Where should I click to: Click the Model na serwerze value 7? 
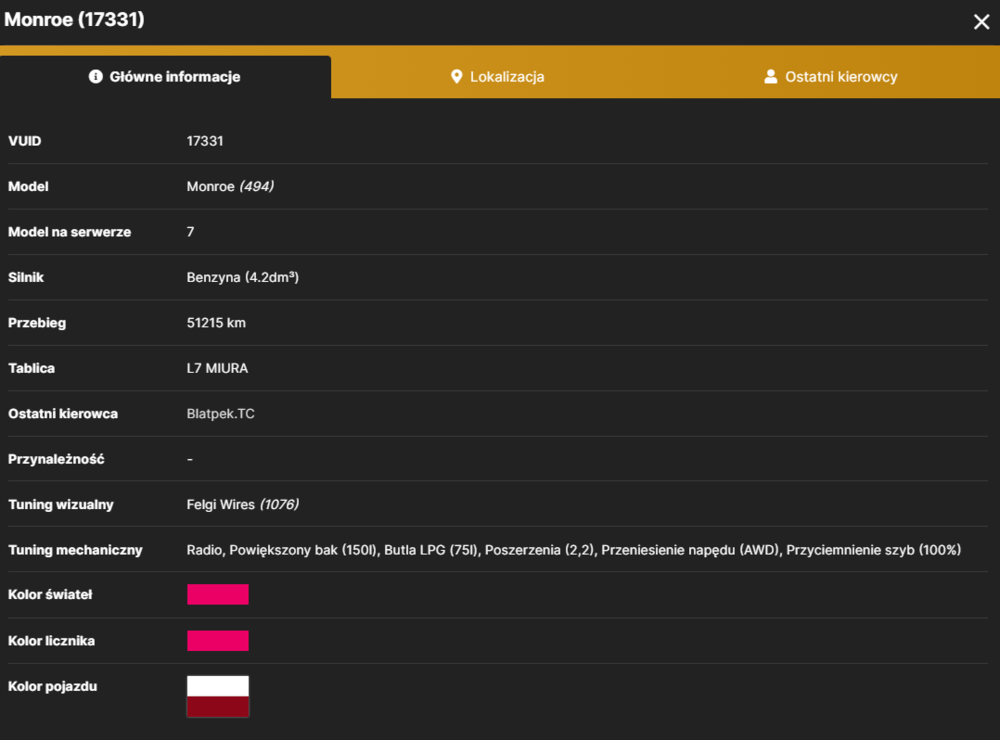click(190, 232)
